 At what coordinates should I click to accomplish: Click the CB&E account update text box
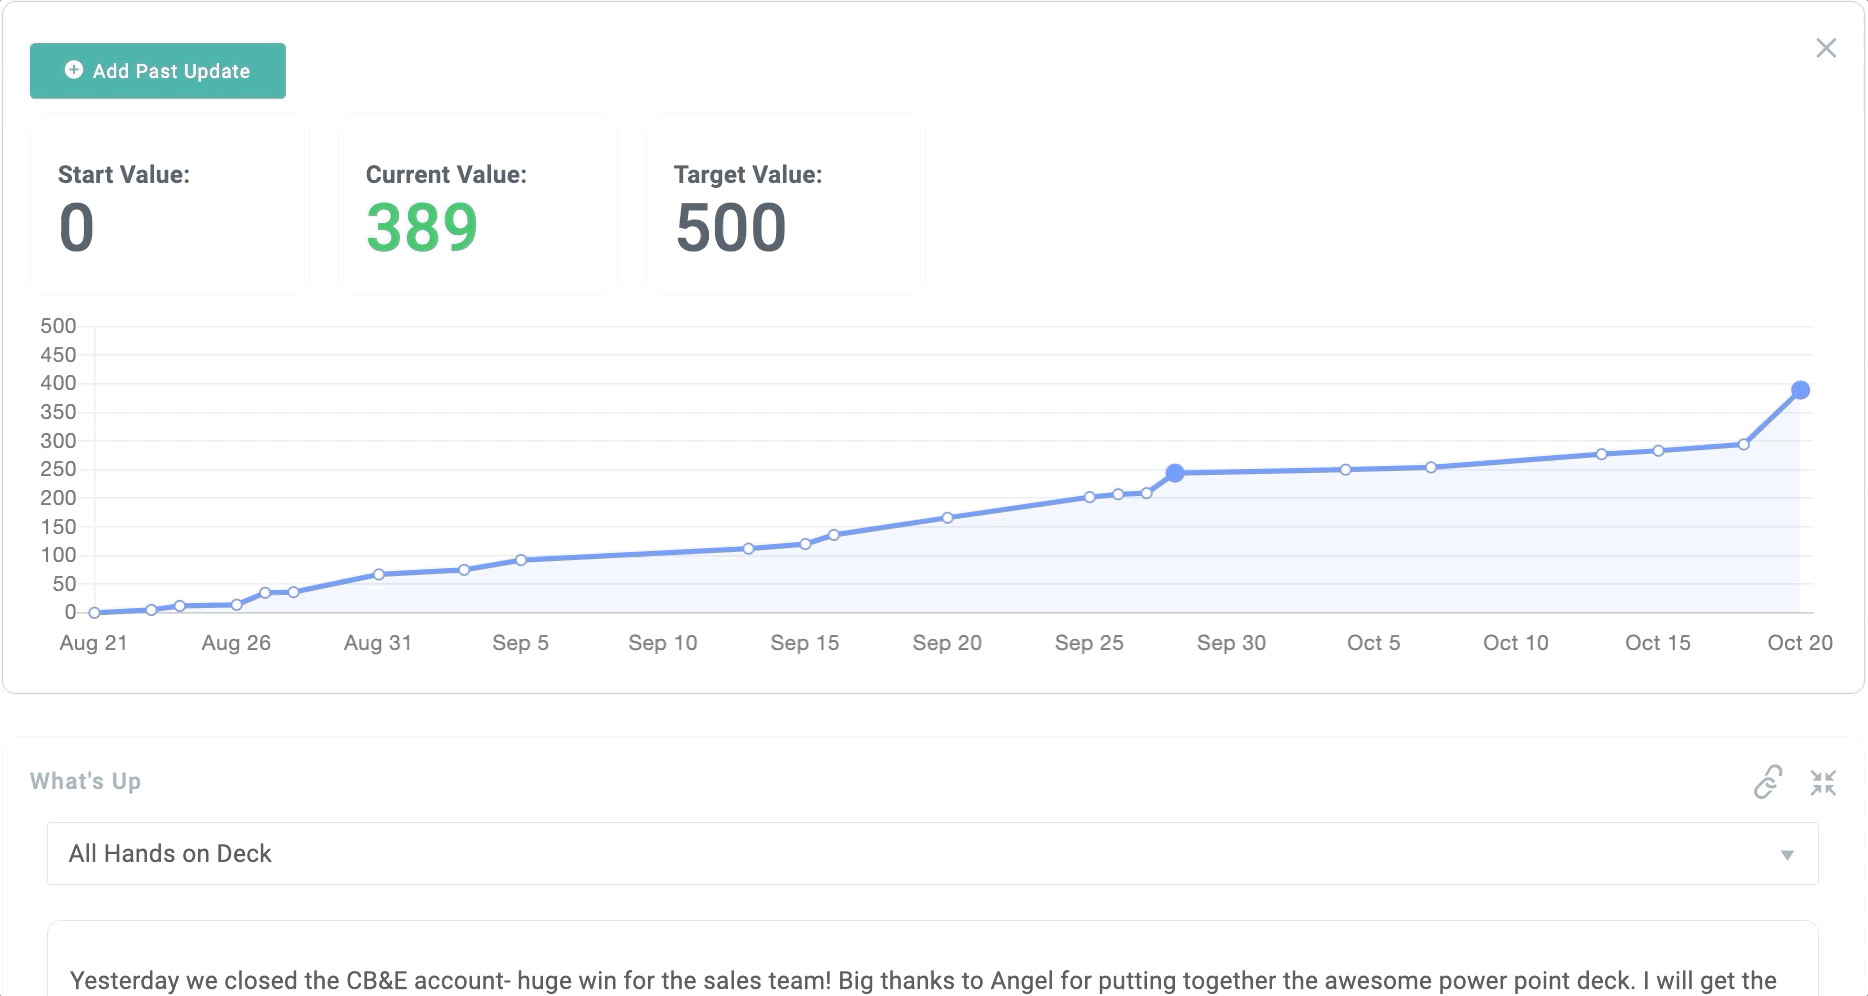click(932, 975)
